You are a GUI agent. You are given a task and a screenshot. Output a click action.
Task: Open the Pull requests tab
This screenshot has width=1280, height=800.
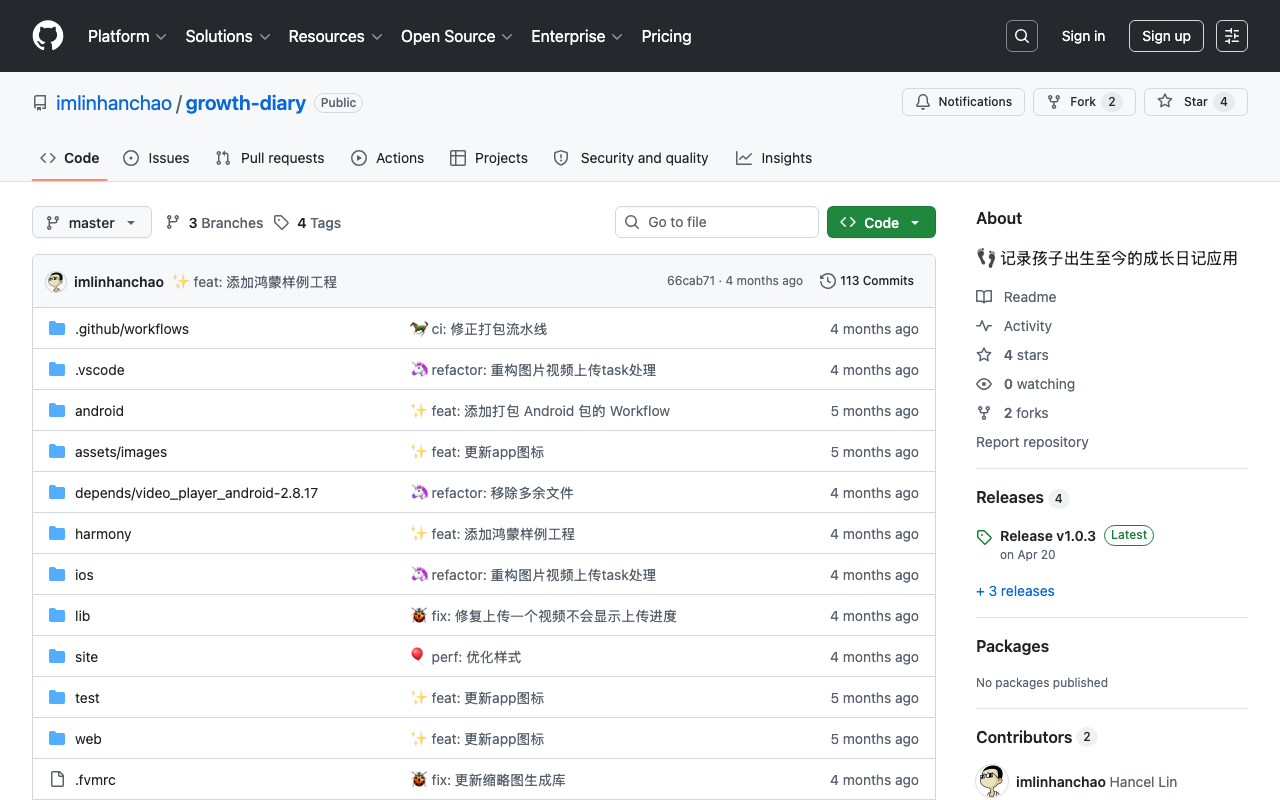[x=270, y=158]
